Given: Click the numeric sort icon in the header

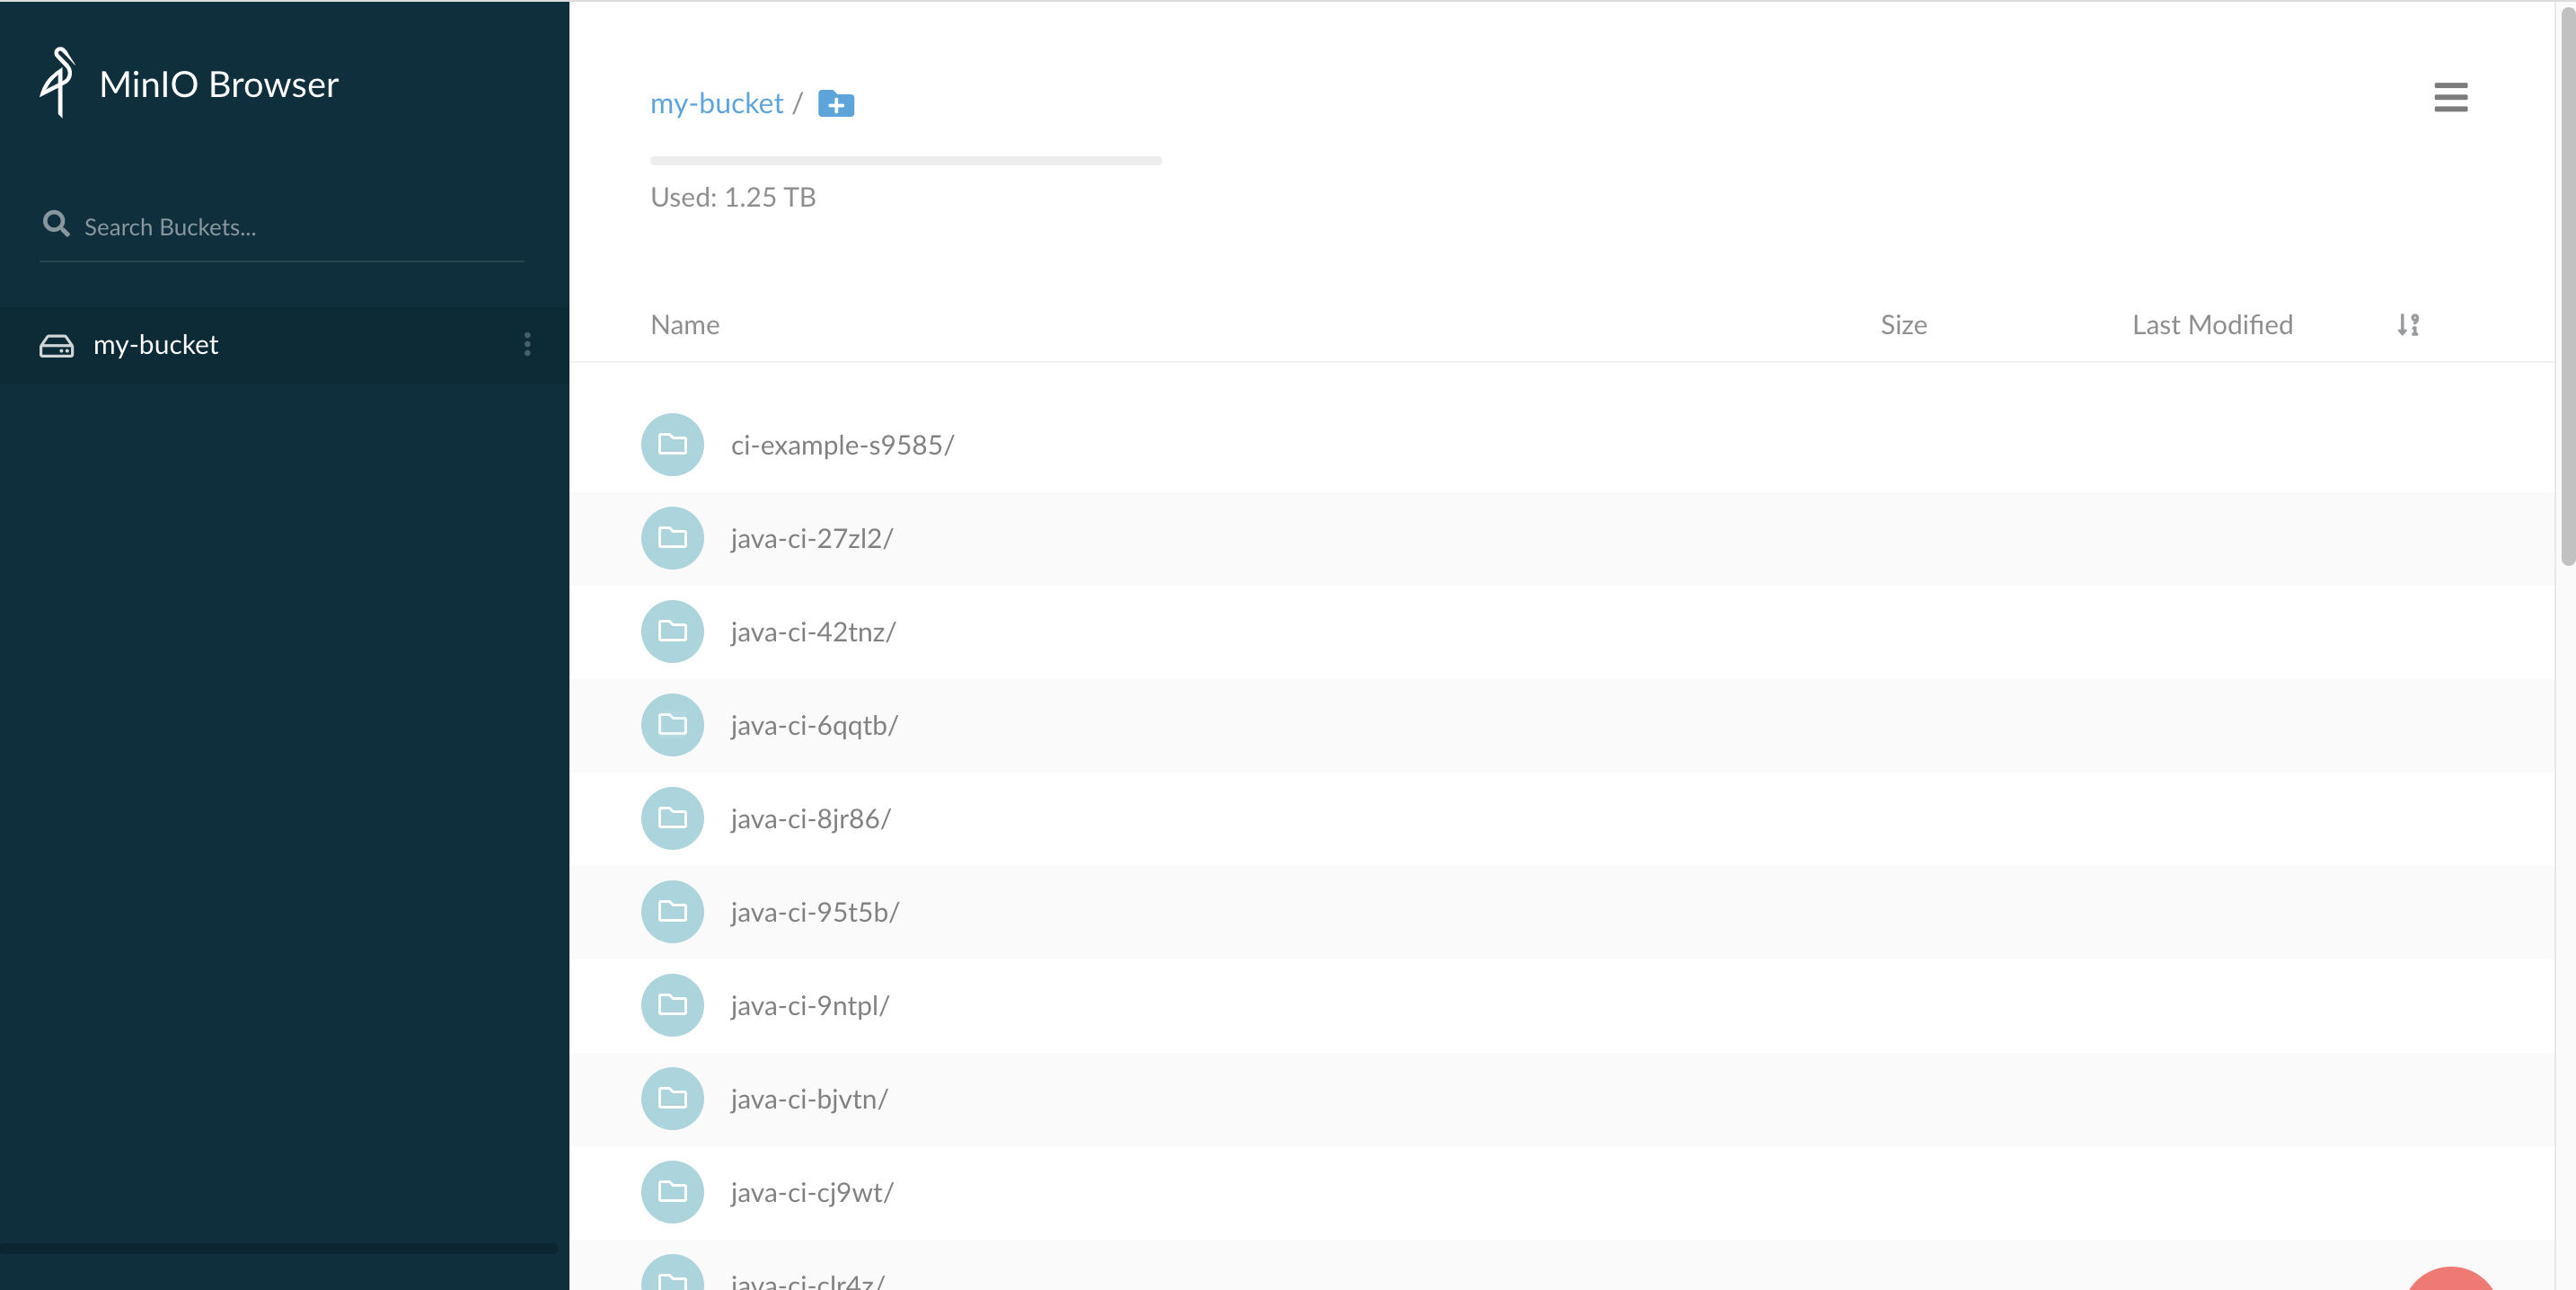Looking at the screenshot, I should 2408,324.
